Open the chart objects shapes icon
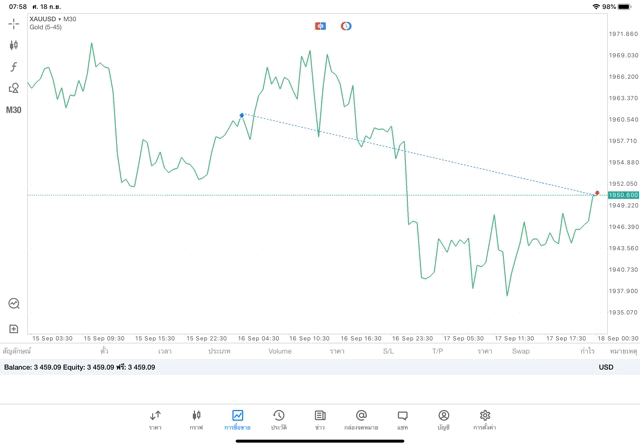640x447 pixels. tap(14, 88)
